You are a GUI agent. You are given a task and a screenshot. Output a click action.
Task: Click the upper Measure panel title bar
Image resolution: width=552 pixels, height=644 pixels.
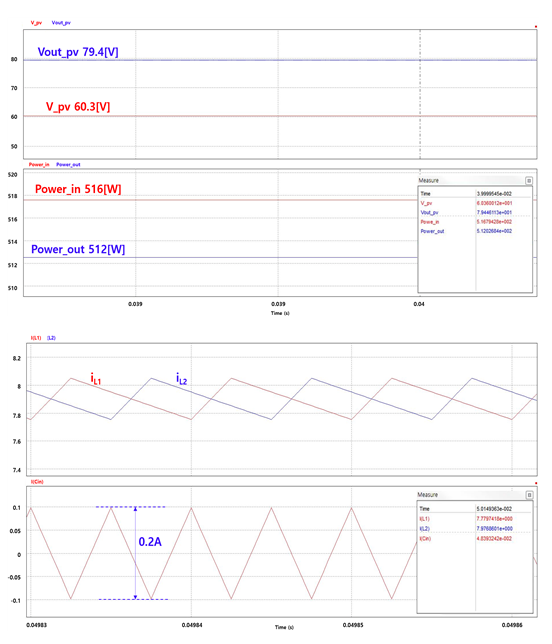pyautogui.click(x=471, y=181)
